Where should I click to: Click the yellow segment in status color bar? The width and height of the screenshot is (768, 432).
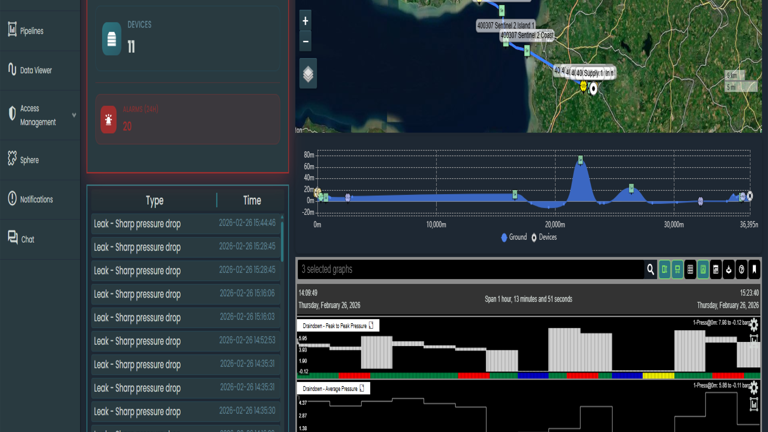click(x=658, y=376)
